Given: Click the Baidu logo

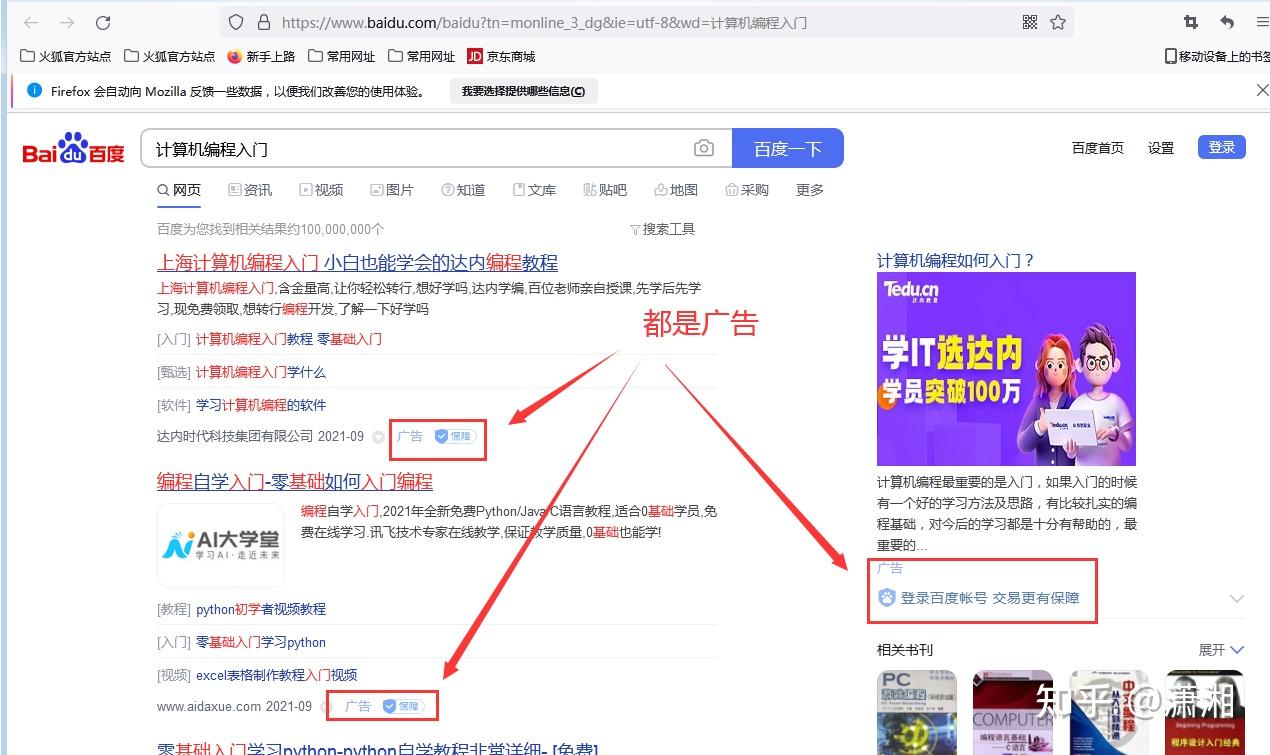Looking at the screenshot, I should [x=74, y=148].
